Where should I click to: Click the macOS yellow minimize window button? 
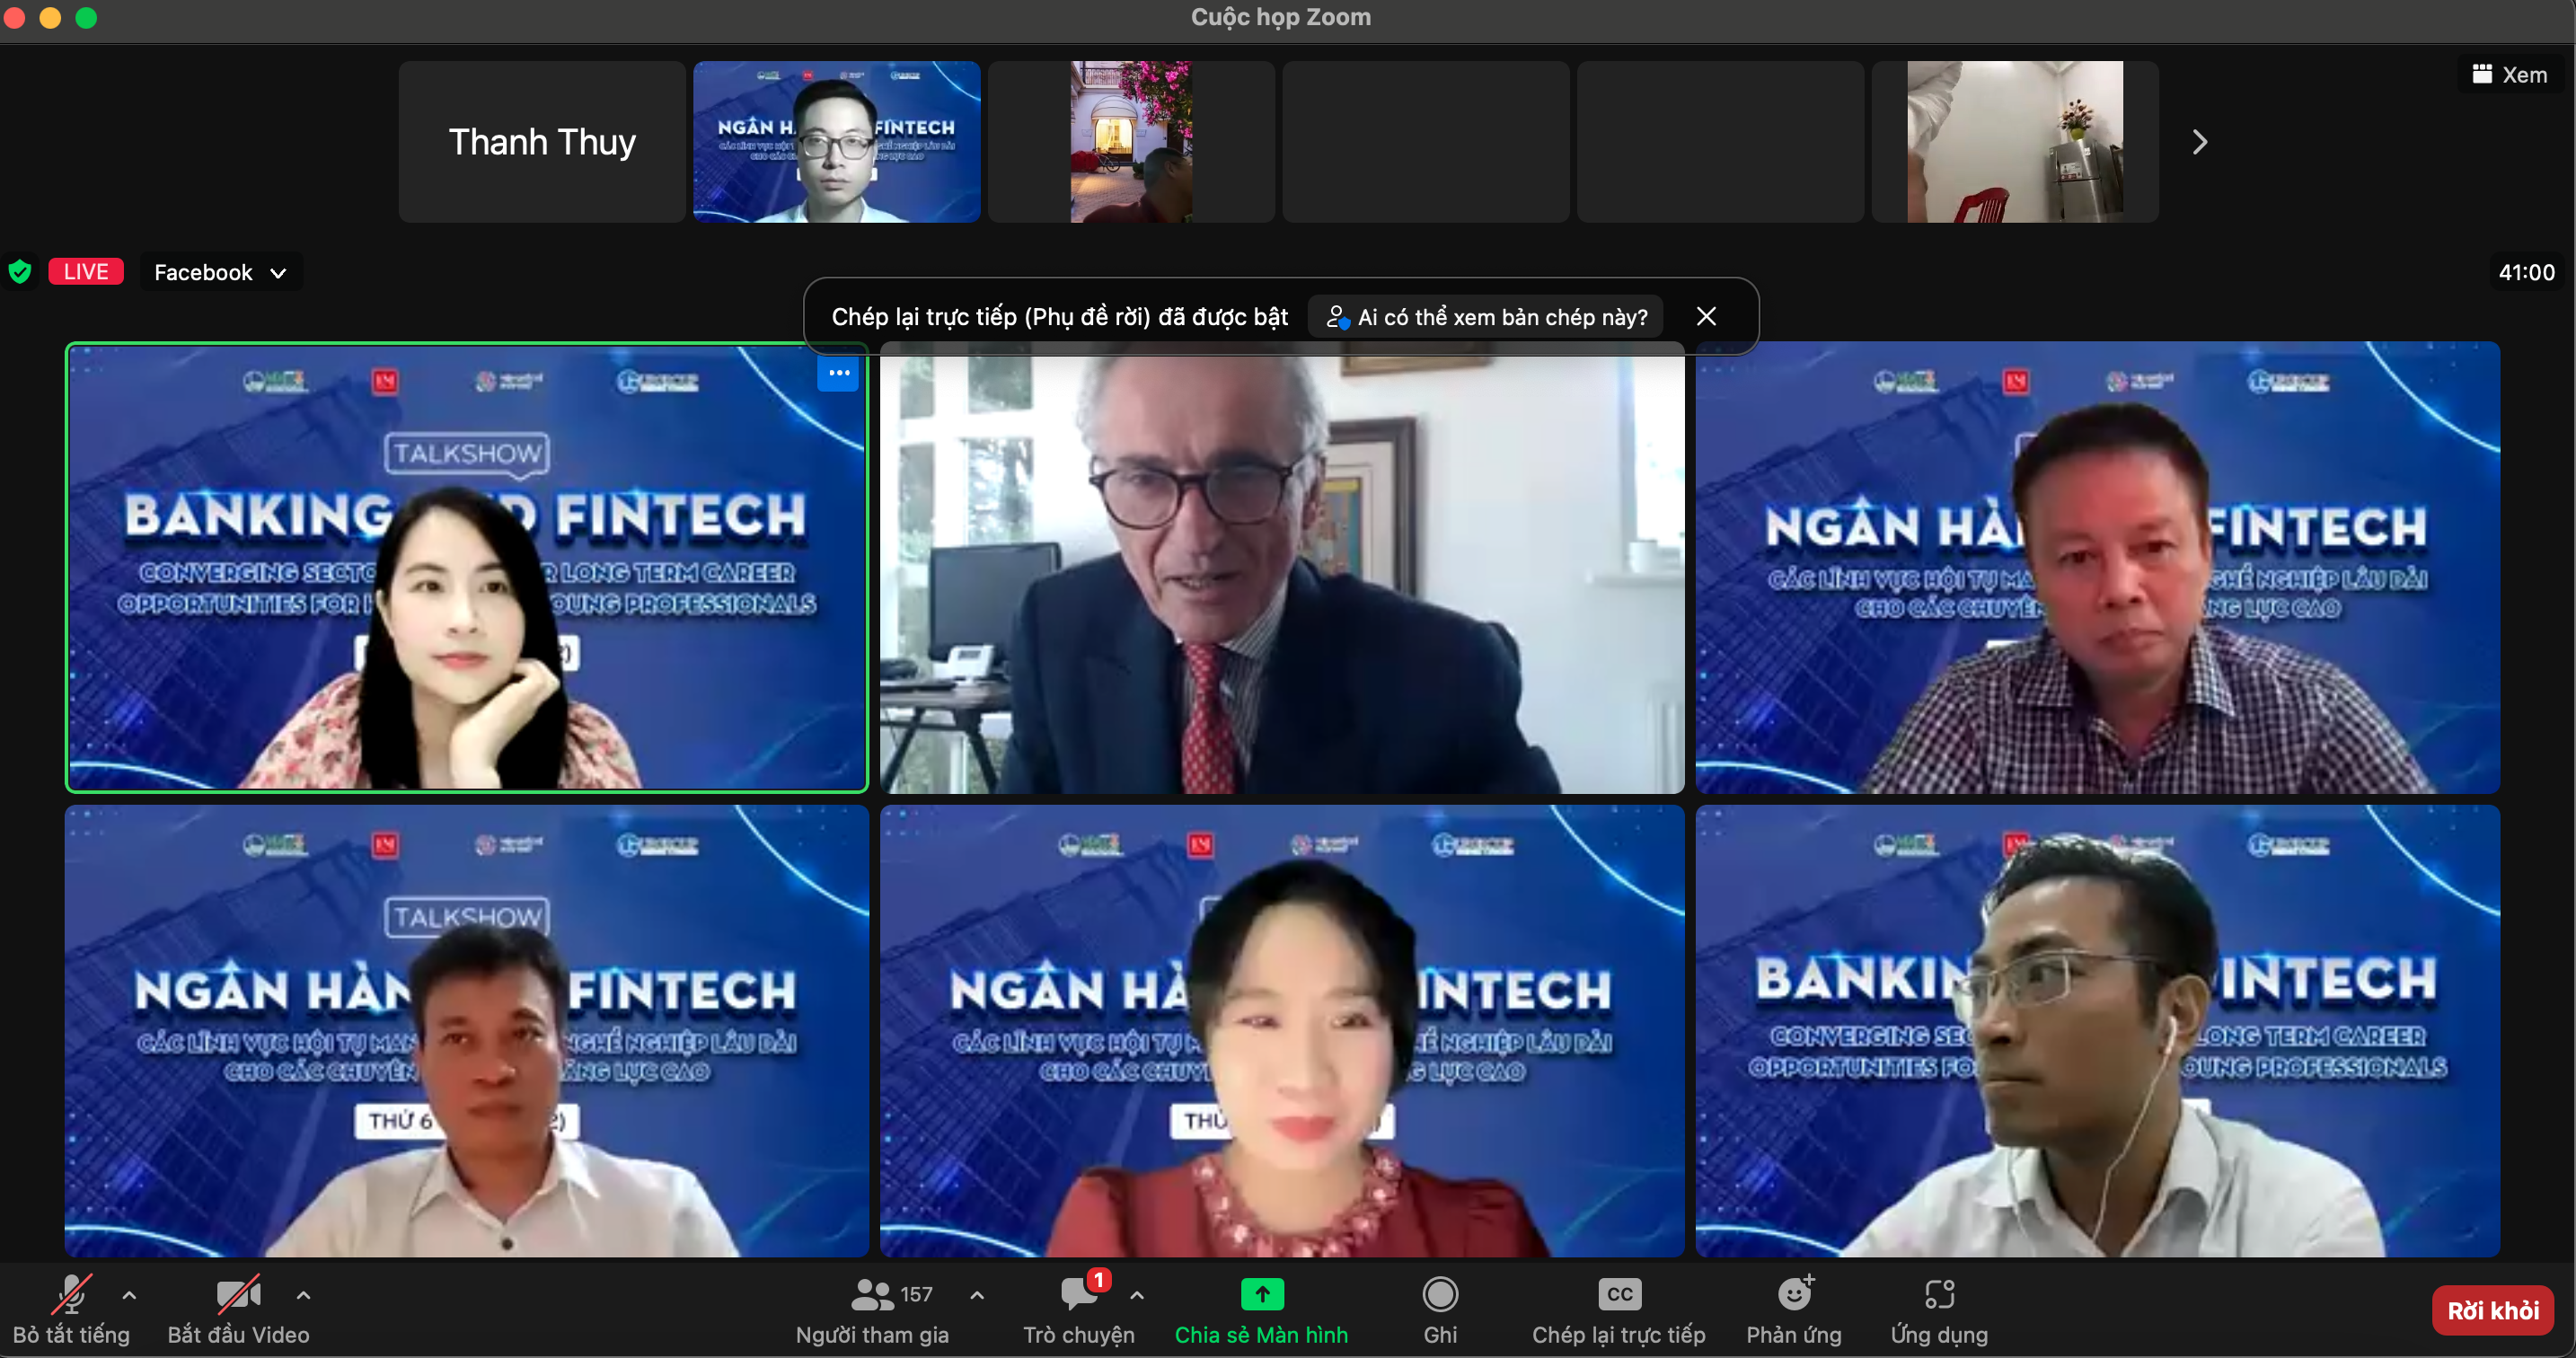click(50, 18)
